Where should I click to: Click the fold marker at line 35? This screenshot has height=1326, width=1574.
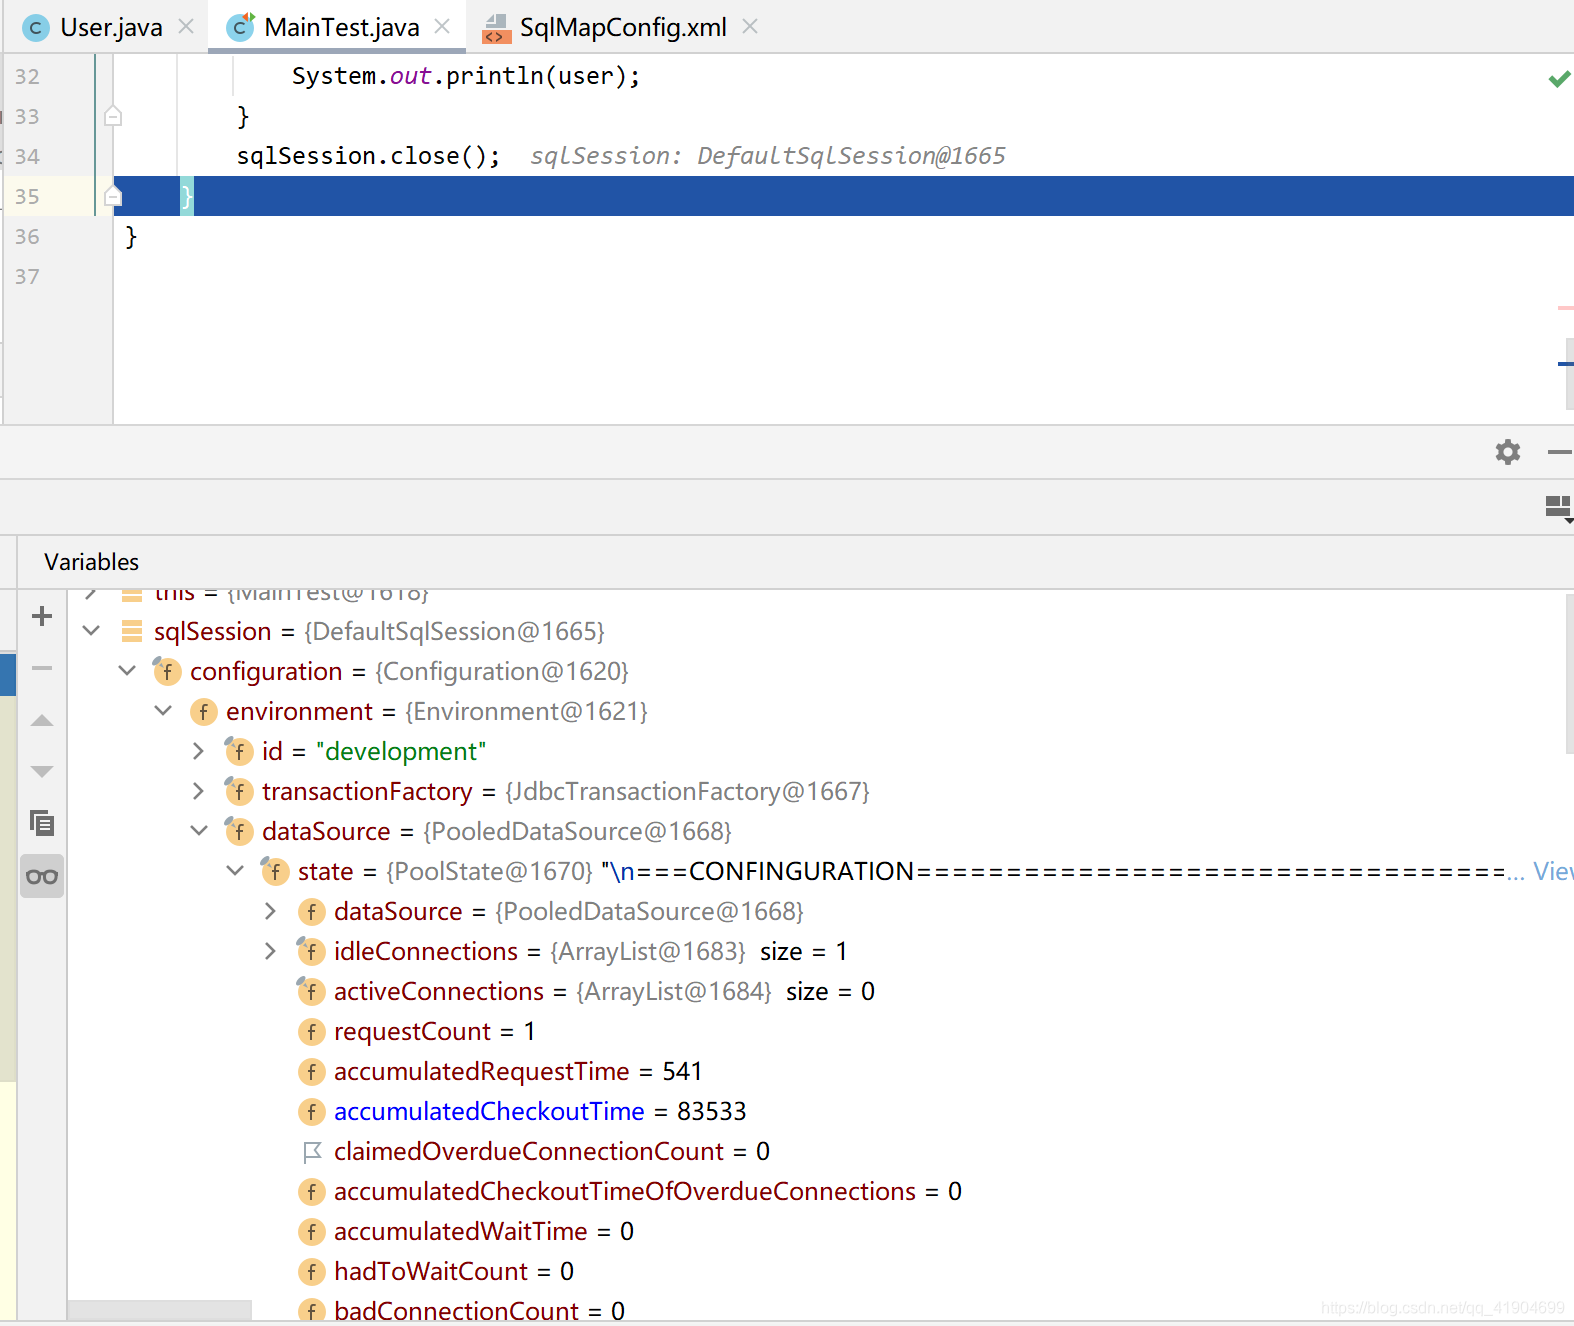(x=113, y=196)
